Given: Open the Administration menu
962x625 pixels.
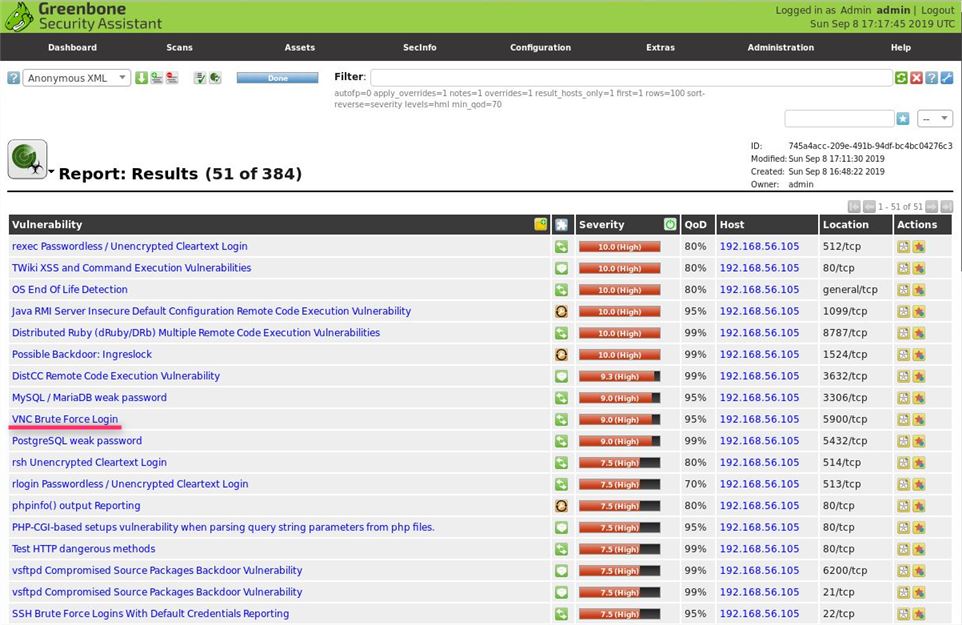Looking at the screenshot, I should (780, 47).
